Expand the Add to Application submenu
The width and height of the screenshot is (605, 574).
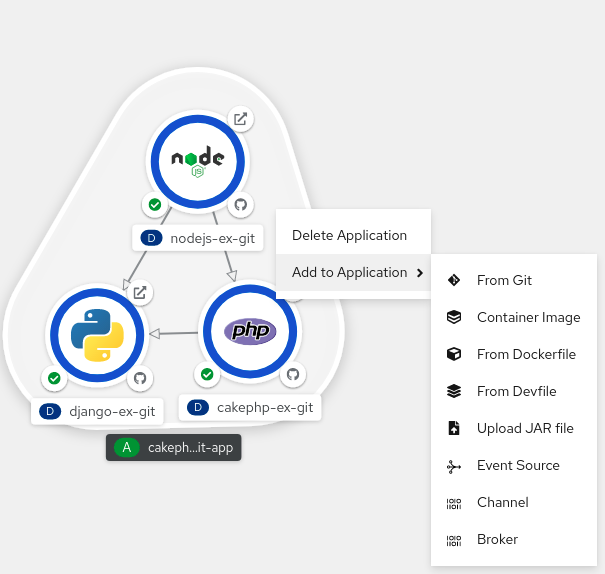(x=352, y=272)
